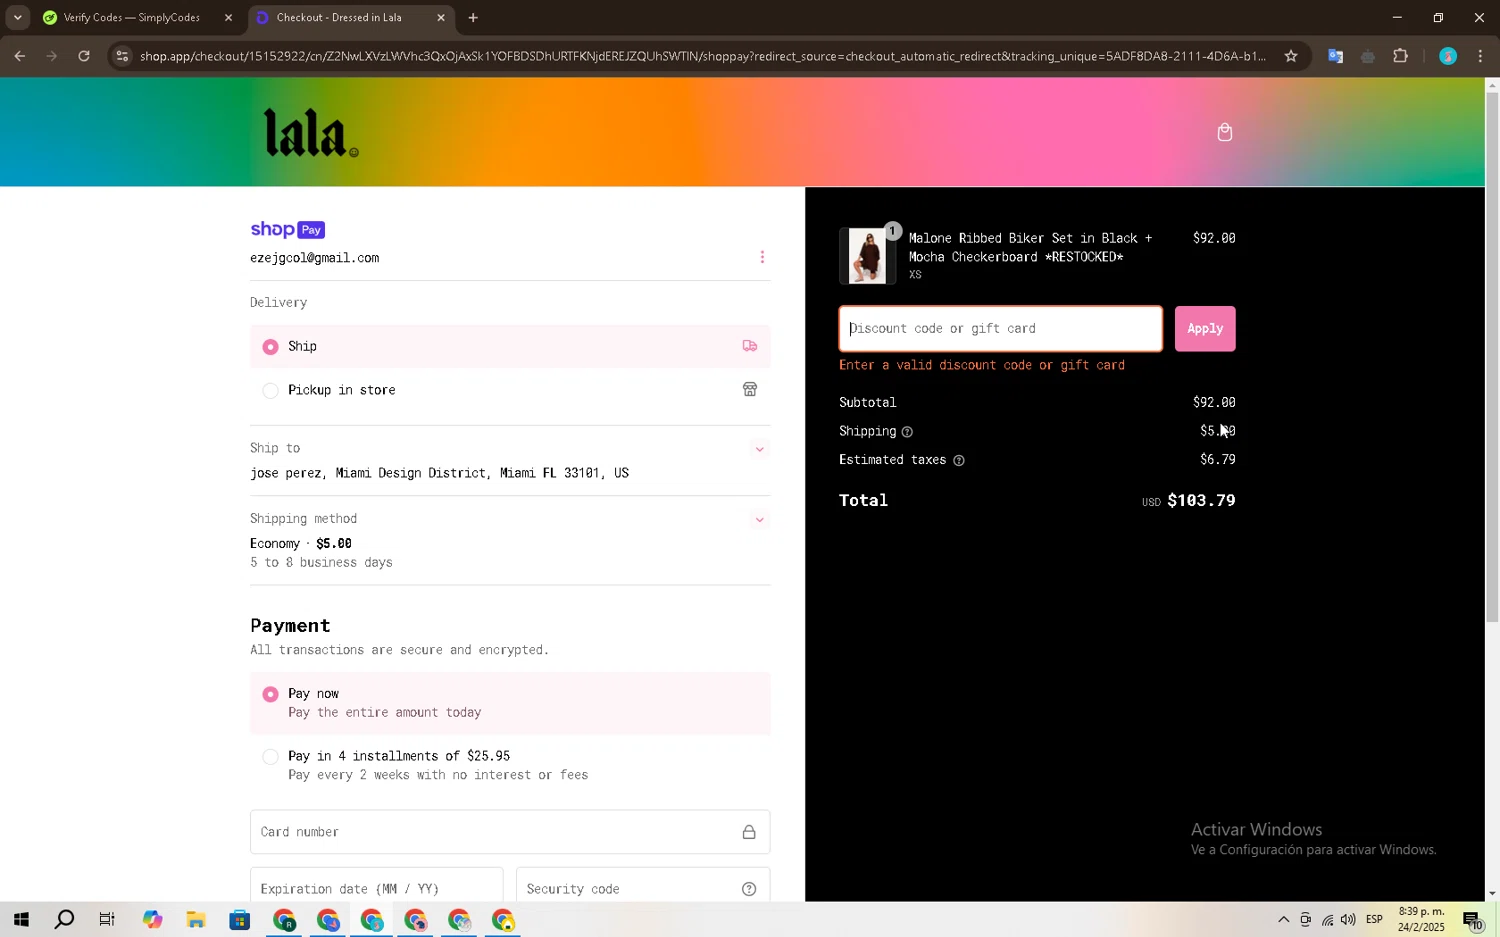Open the tab search dropdown arrow

(17, 17)
